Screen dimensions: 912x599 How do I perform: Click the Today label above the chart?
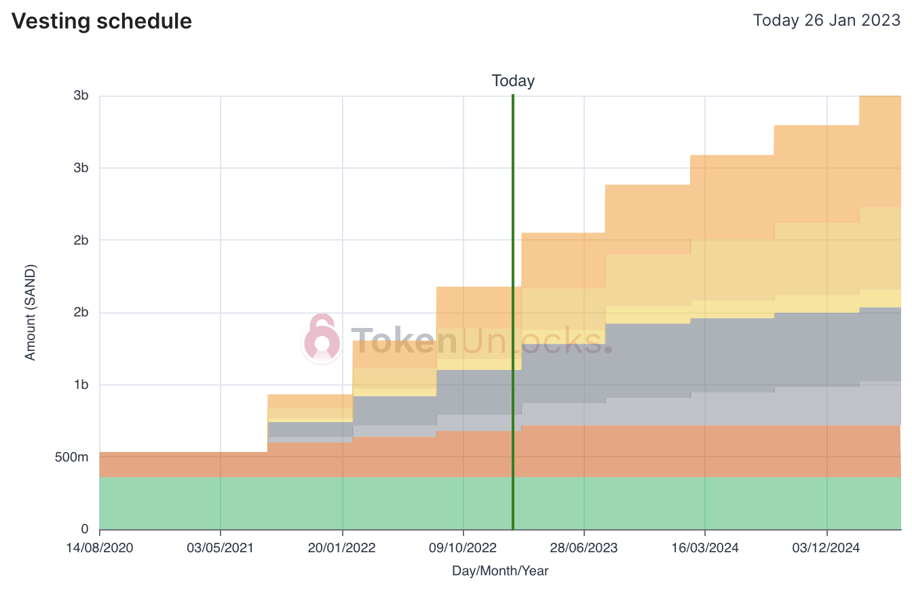click(x=513, y=81)
